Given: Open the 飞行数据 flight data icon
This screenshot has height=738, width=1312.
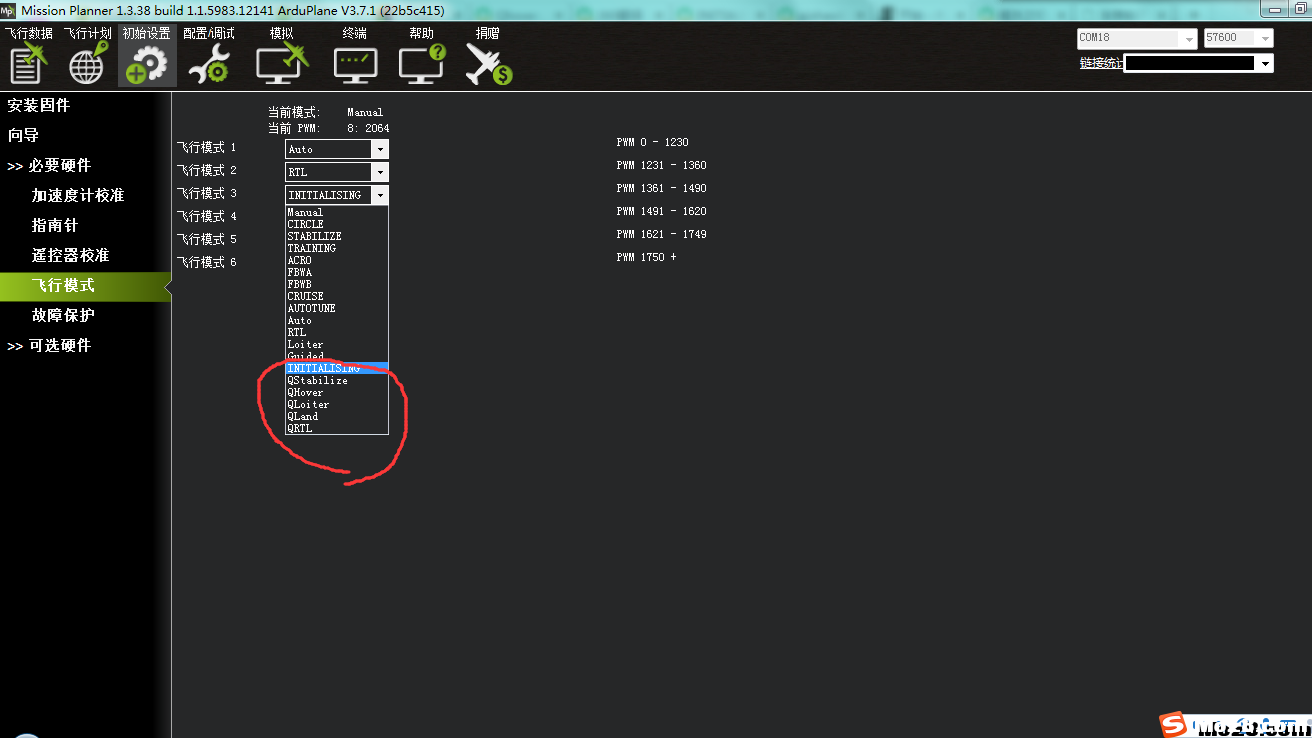Looking at the screenshot, I should click(28, 64).
